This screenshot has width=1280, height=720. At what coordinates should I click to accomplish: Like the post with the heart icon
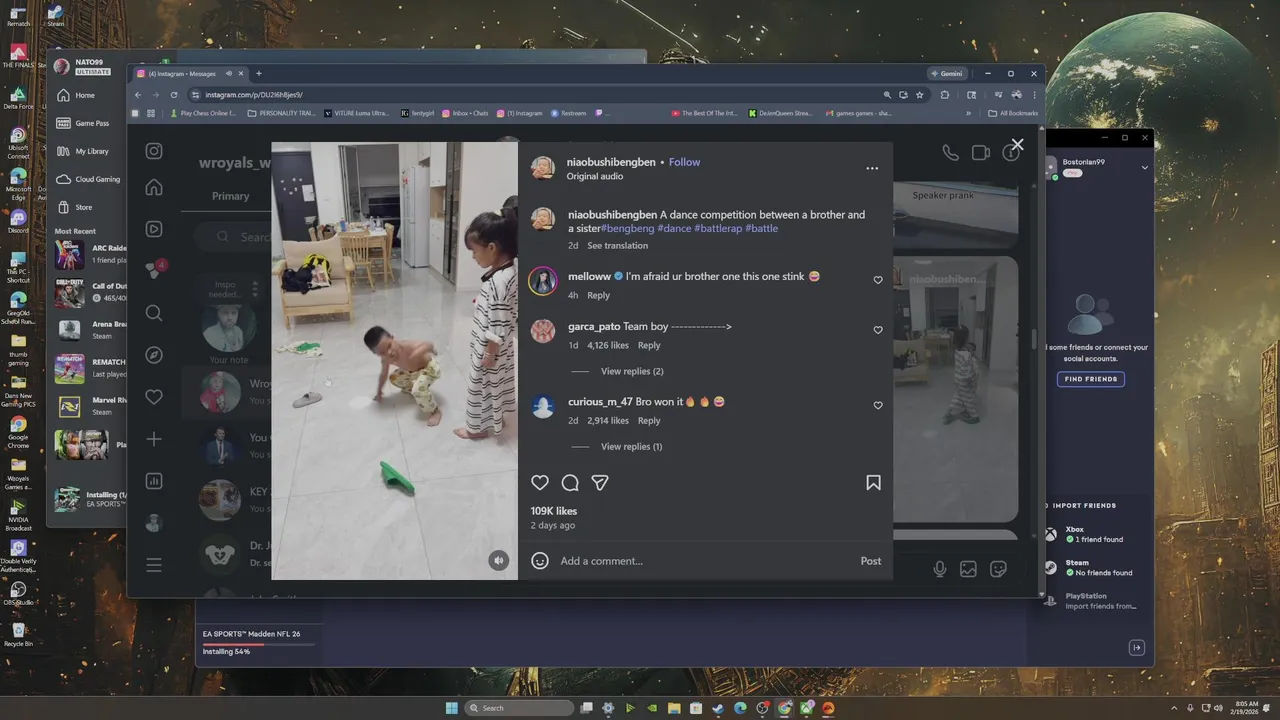(x=540, y=483)
